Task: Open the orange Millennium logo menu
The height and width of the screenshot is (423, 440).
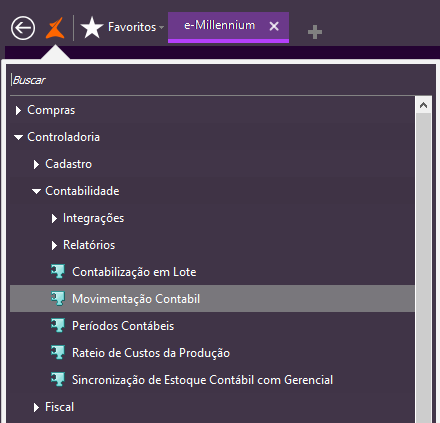Action: coord(55,28)
